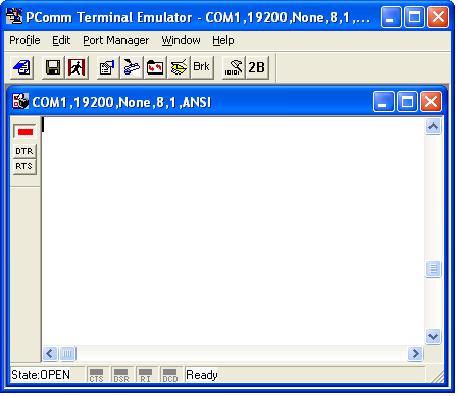Click the DCD status indicator

pyautogui.click(x=170, y=375)
